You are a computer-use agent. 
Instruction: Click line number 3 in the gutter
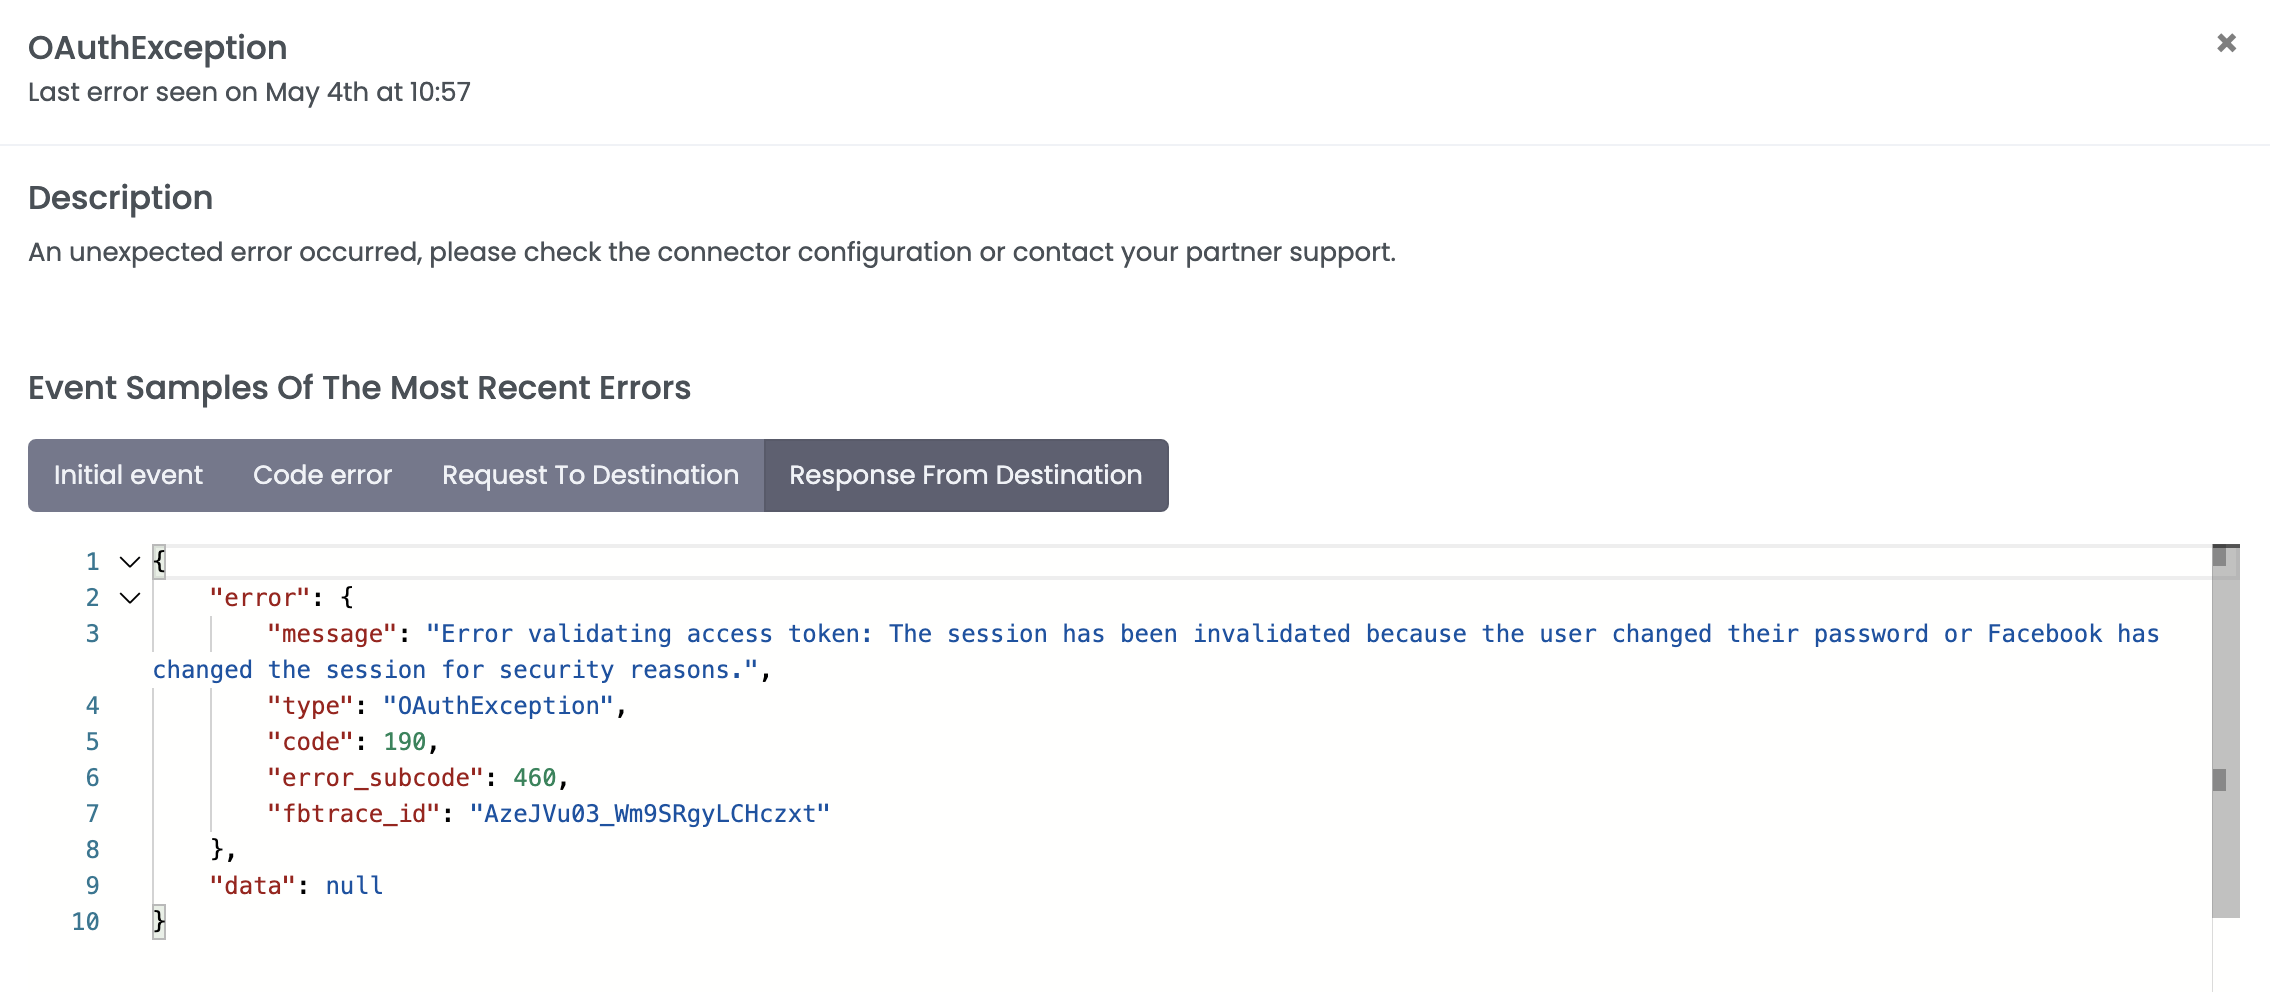[x=92, y=634]
